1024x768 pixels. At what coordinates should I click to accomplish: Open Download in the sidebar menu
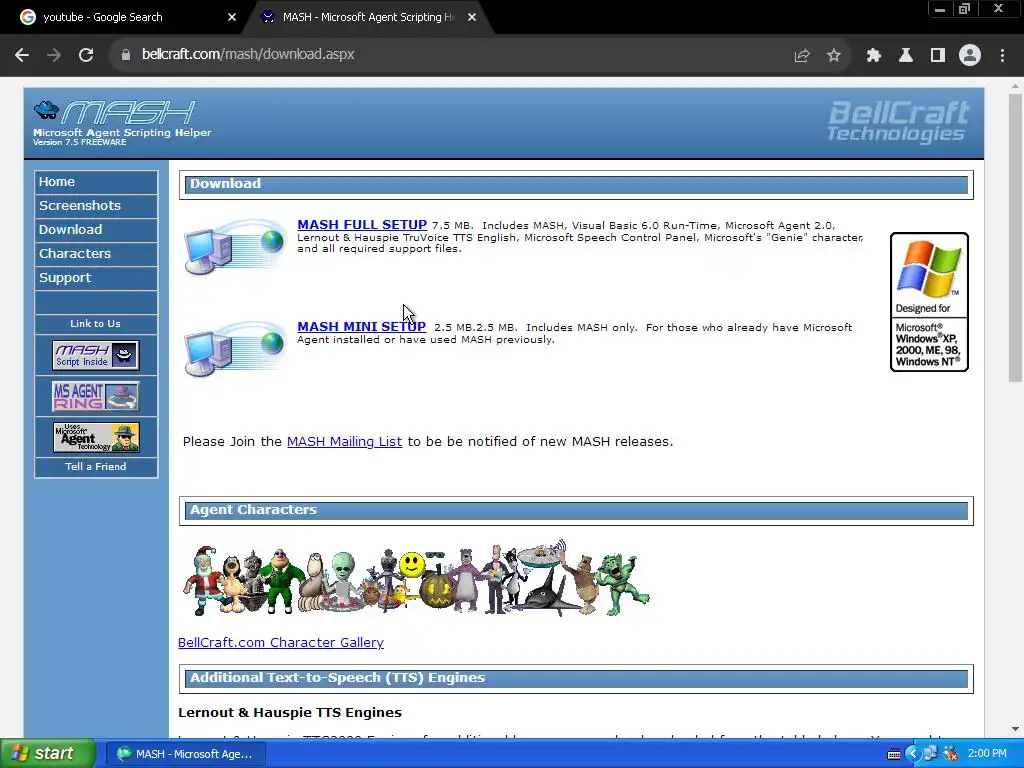point(96,230)
